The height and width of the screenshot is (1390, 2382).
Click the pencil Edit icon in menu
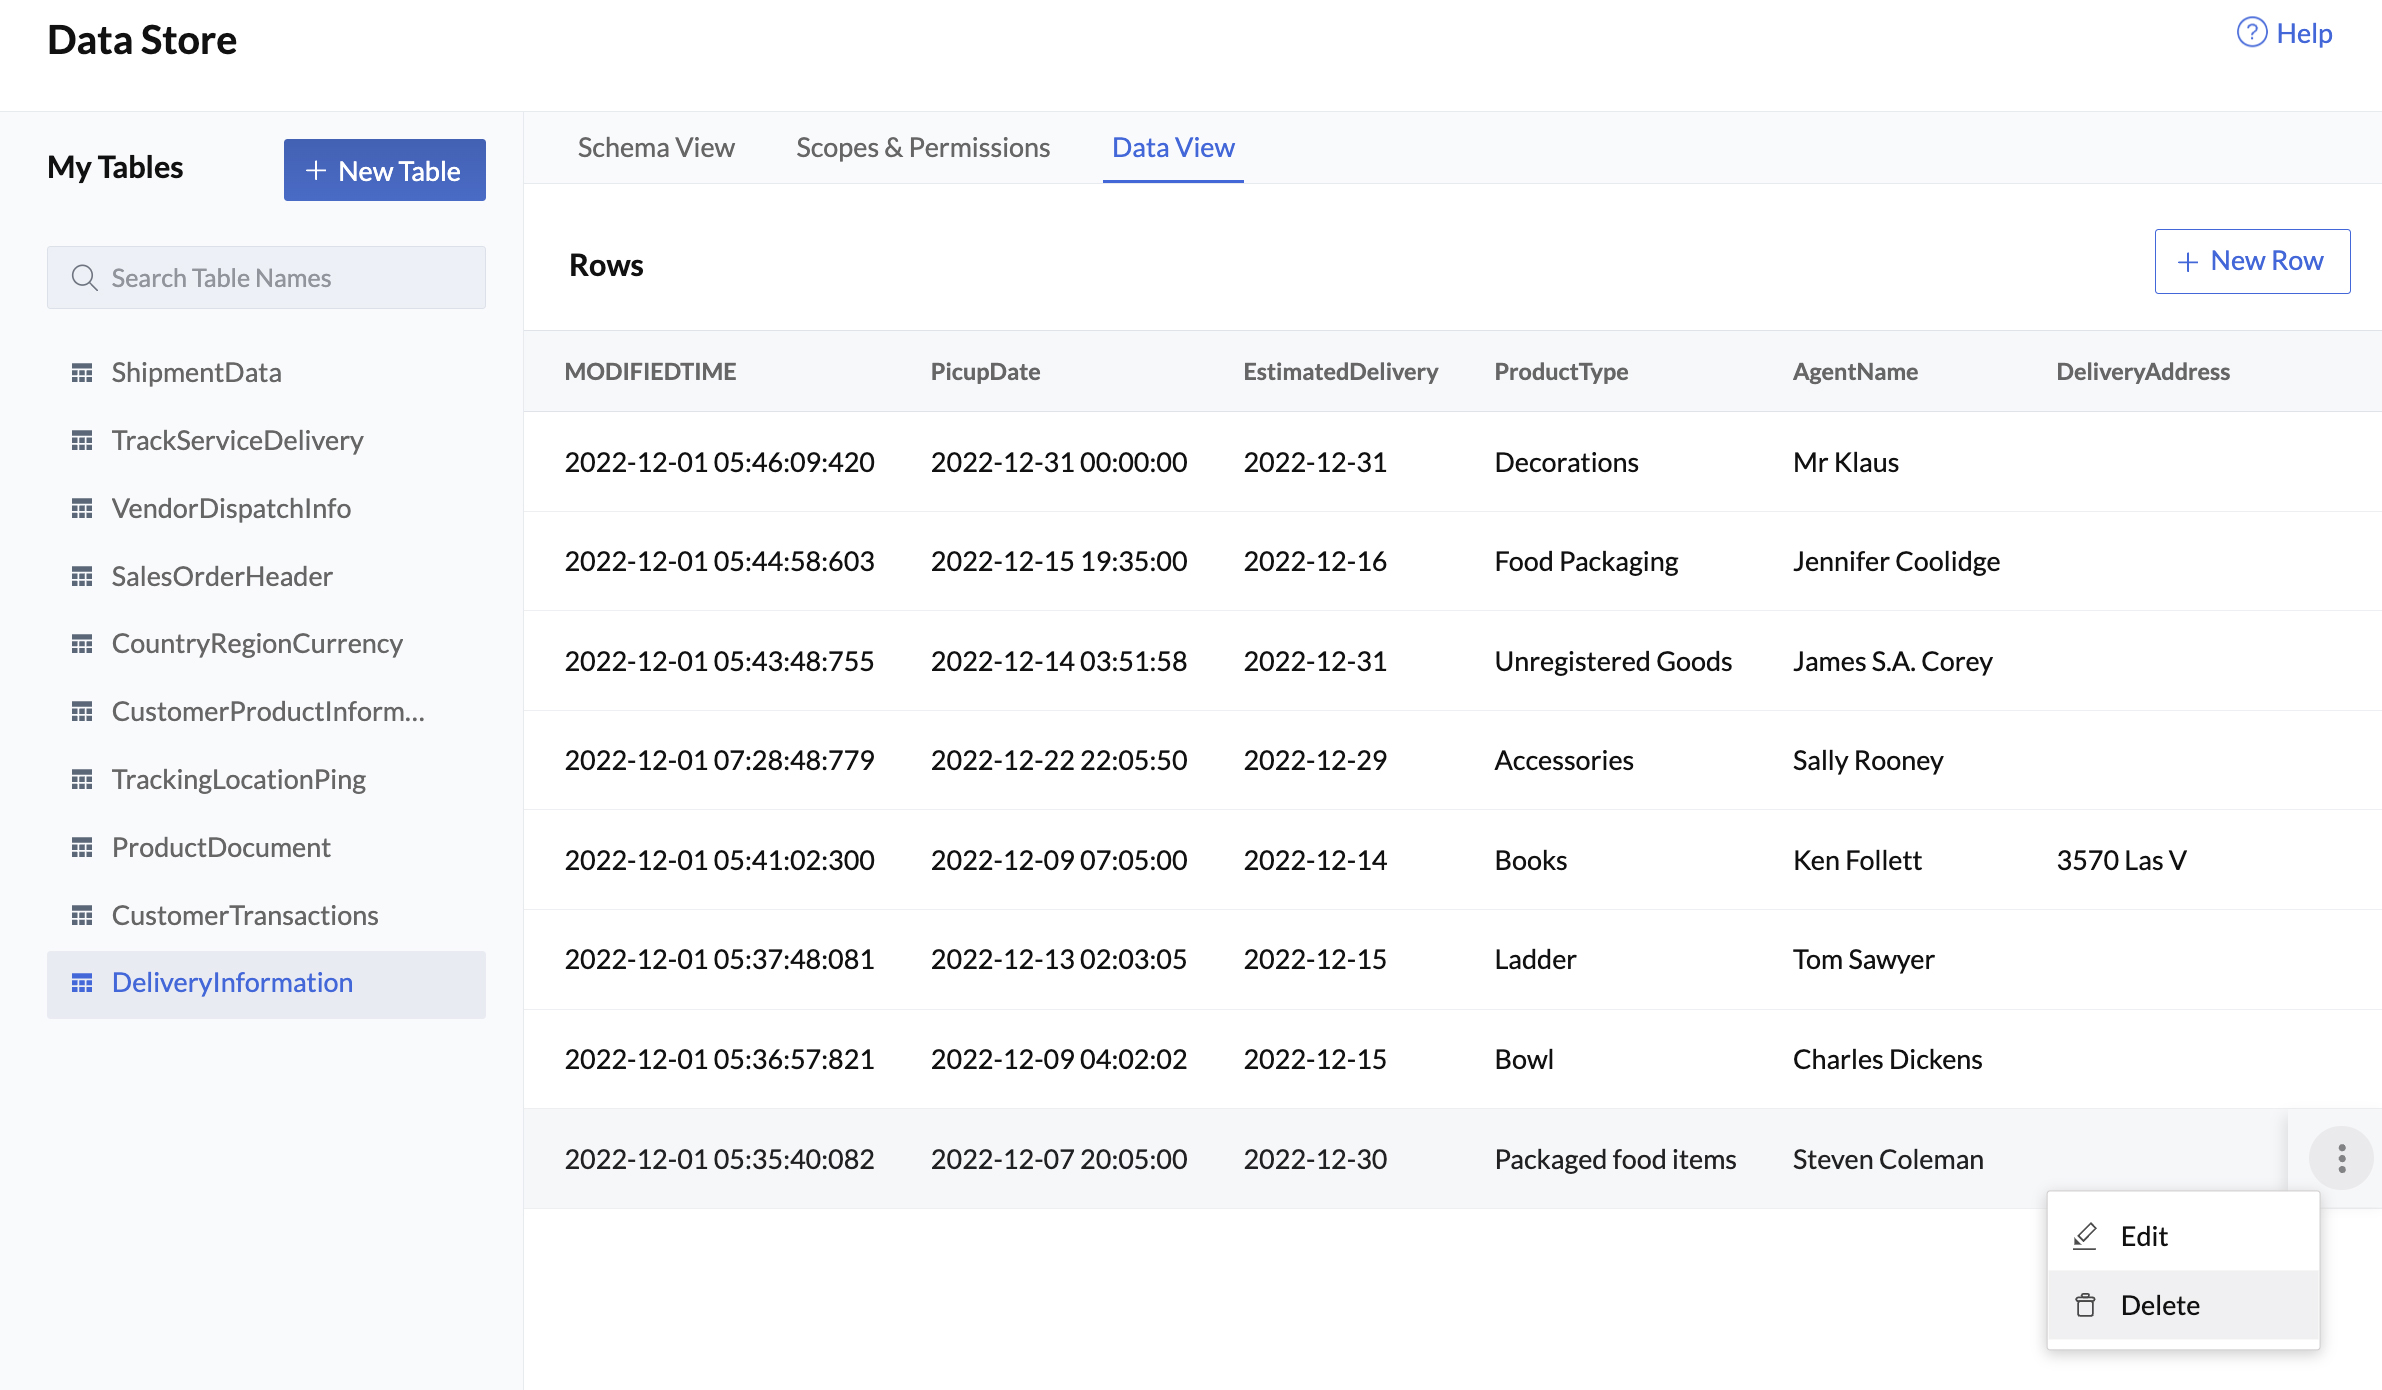pyautogui.click(x=2085, y=1236)
